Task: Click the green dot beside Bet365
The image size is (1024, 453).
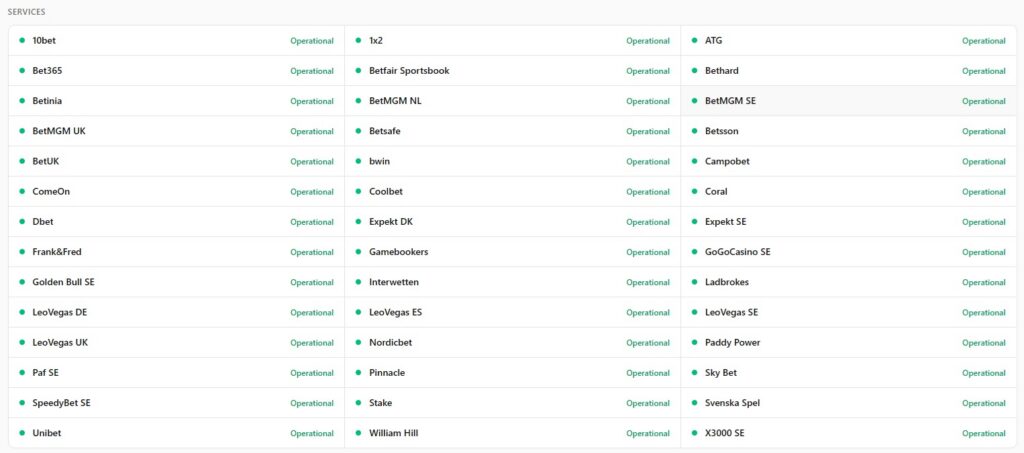Action: tap(22, 70)
